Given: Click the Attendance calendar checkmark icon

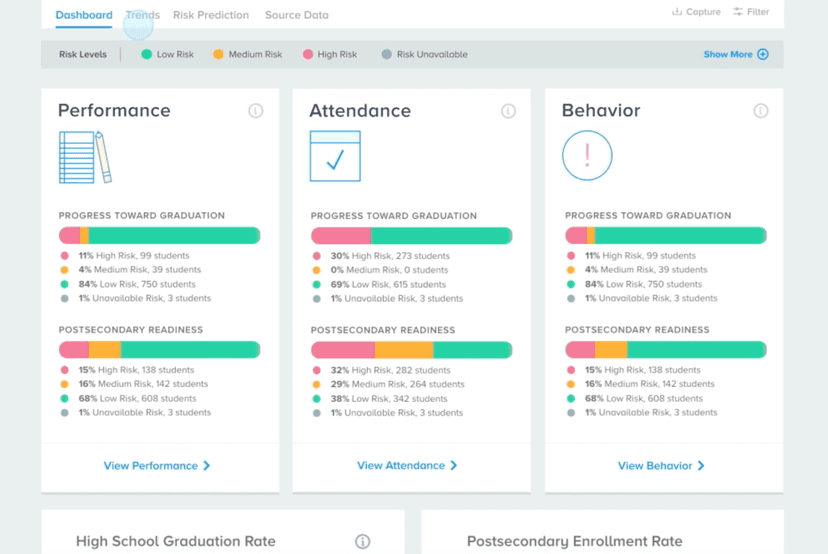Looking at the screenshot, I should pyautogui.click(x=334, y=156).
